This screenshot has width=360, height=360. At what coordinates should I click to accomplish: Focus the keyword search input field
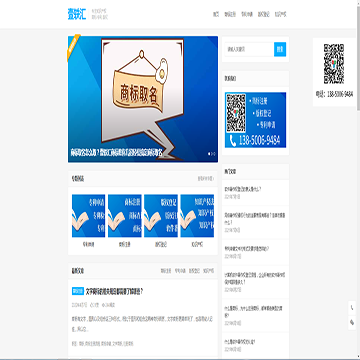coord(249,49)
